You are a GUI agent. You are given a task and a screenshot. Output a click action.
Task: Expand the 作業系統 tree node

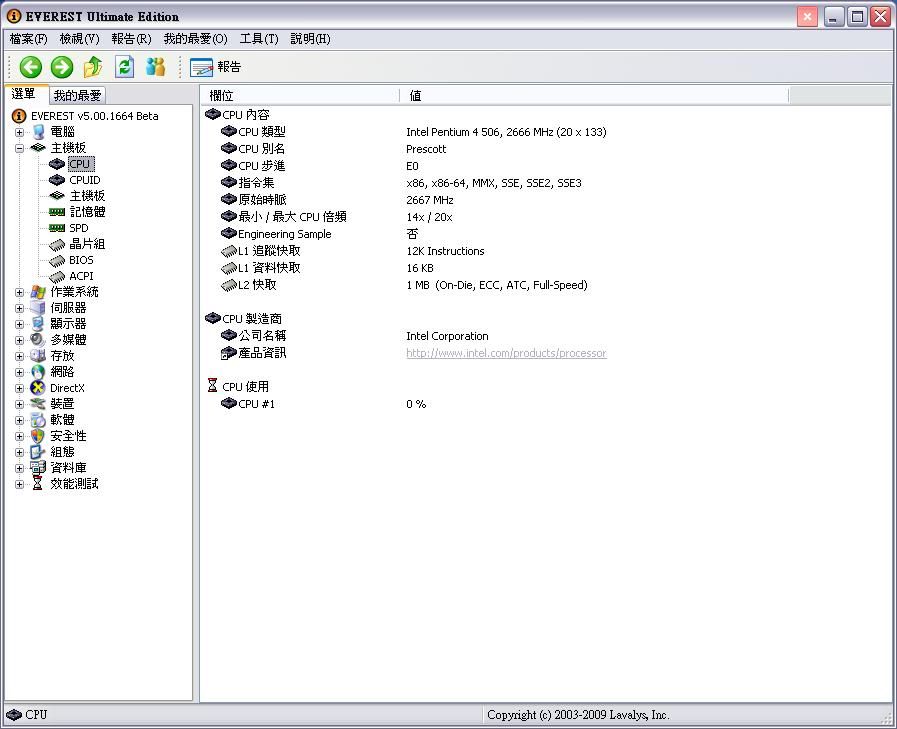19,292
